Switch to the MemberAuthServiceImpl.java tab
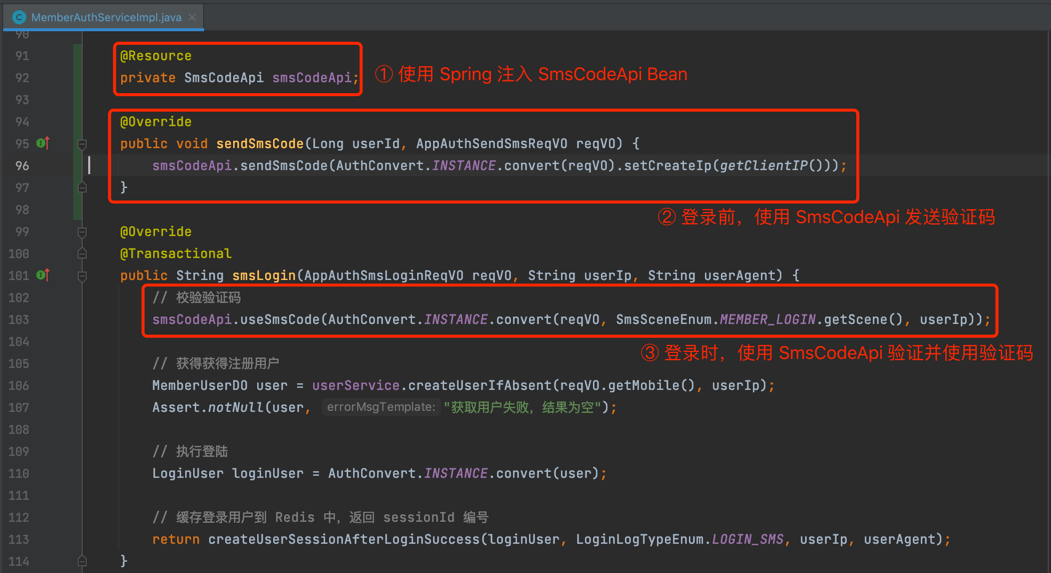 point(105,17)
